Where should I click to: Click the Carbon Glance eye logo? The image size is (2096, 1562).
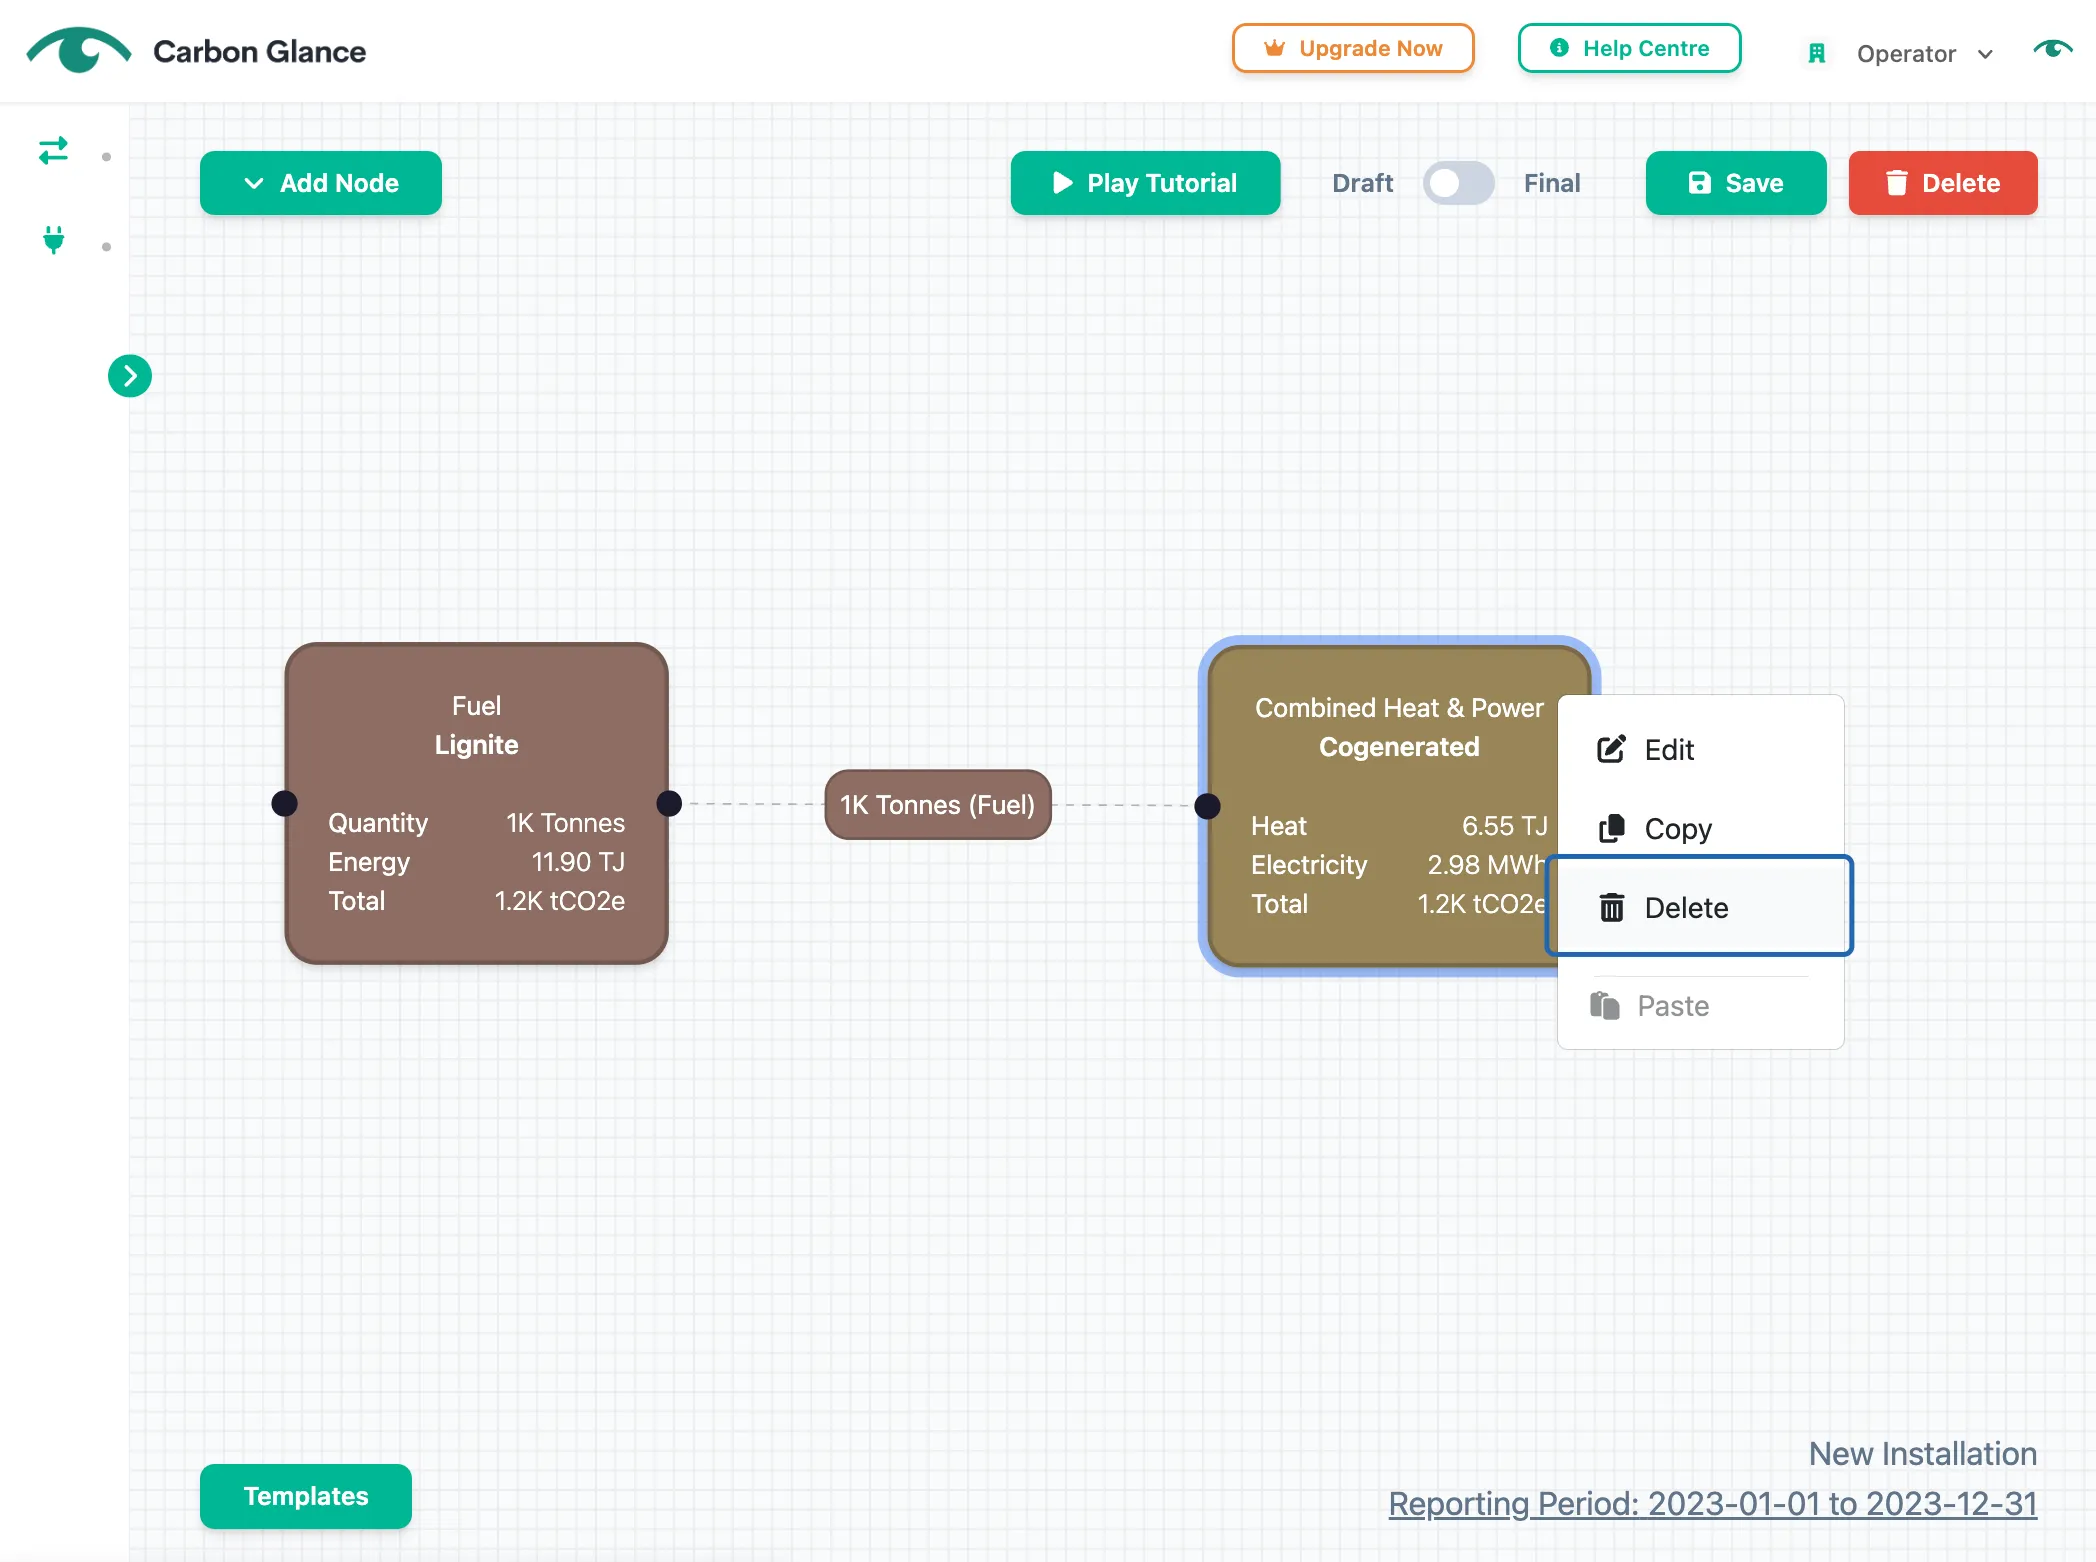click(79, 50)
